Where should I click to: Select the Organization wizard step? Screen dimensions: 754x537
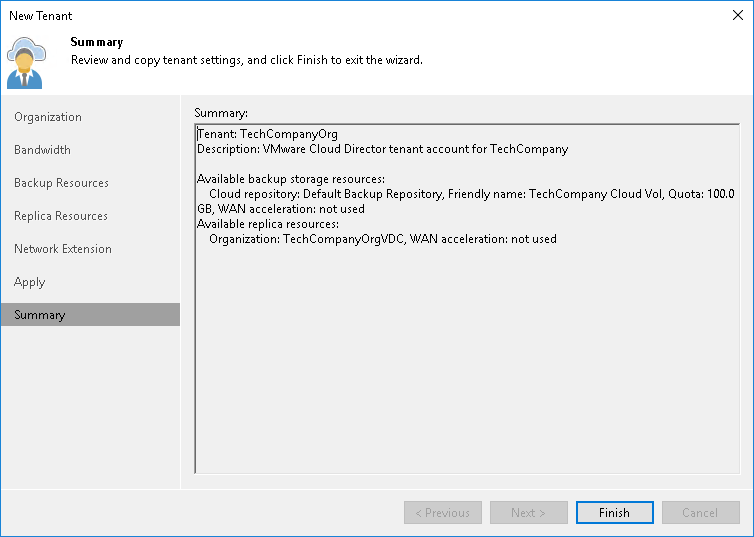tap(48, 117)
